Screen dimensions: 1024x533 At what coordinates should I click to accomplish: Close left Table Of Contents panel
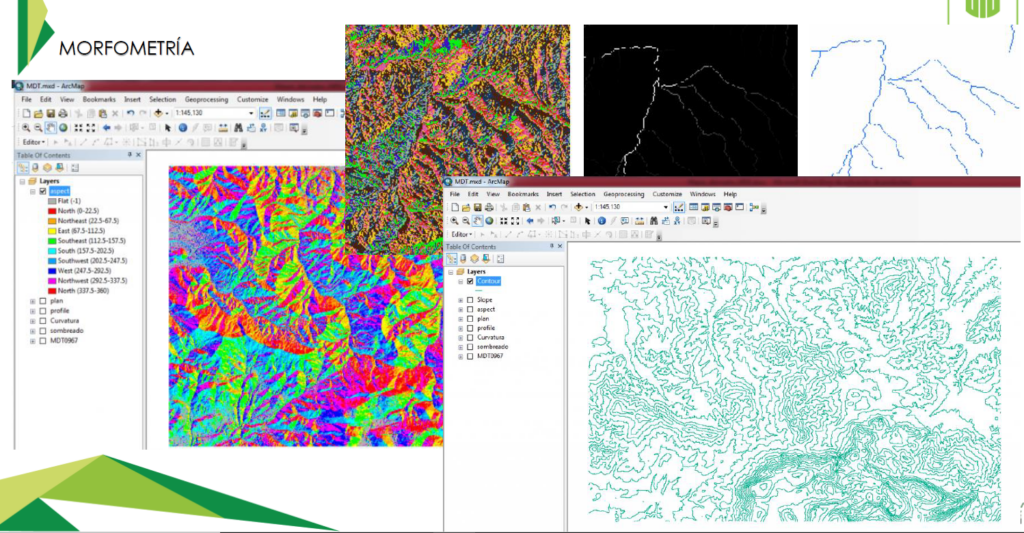138,155
